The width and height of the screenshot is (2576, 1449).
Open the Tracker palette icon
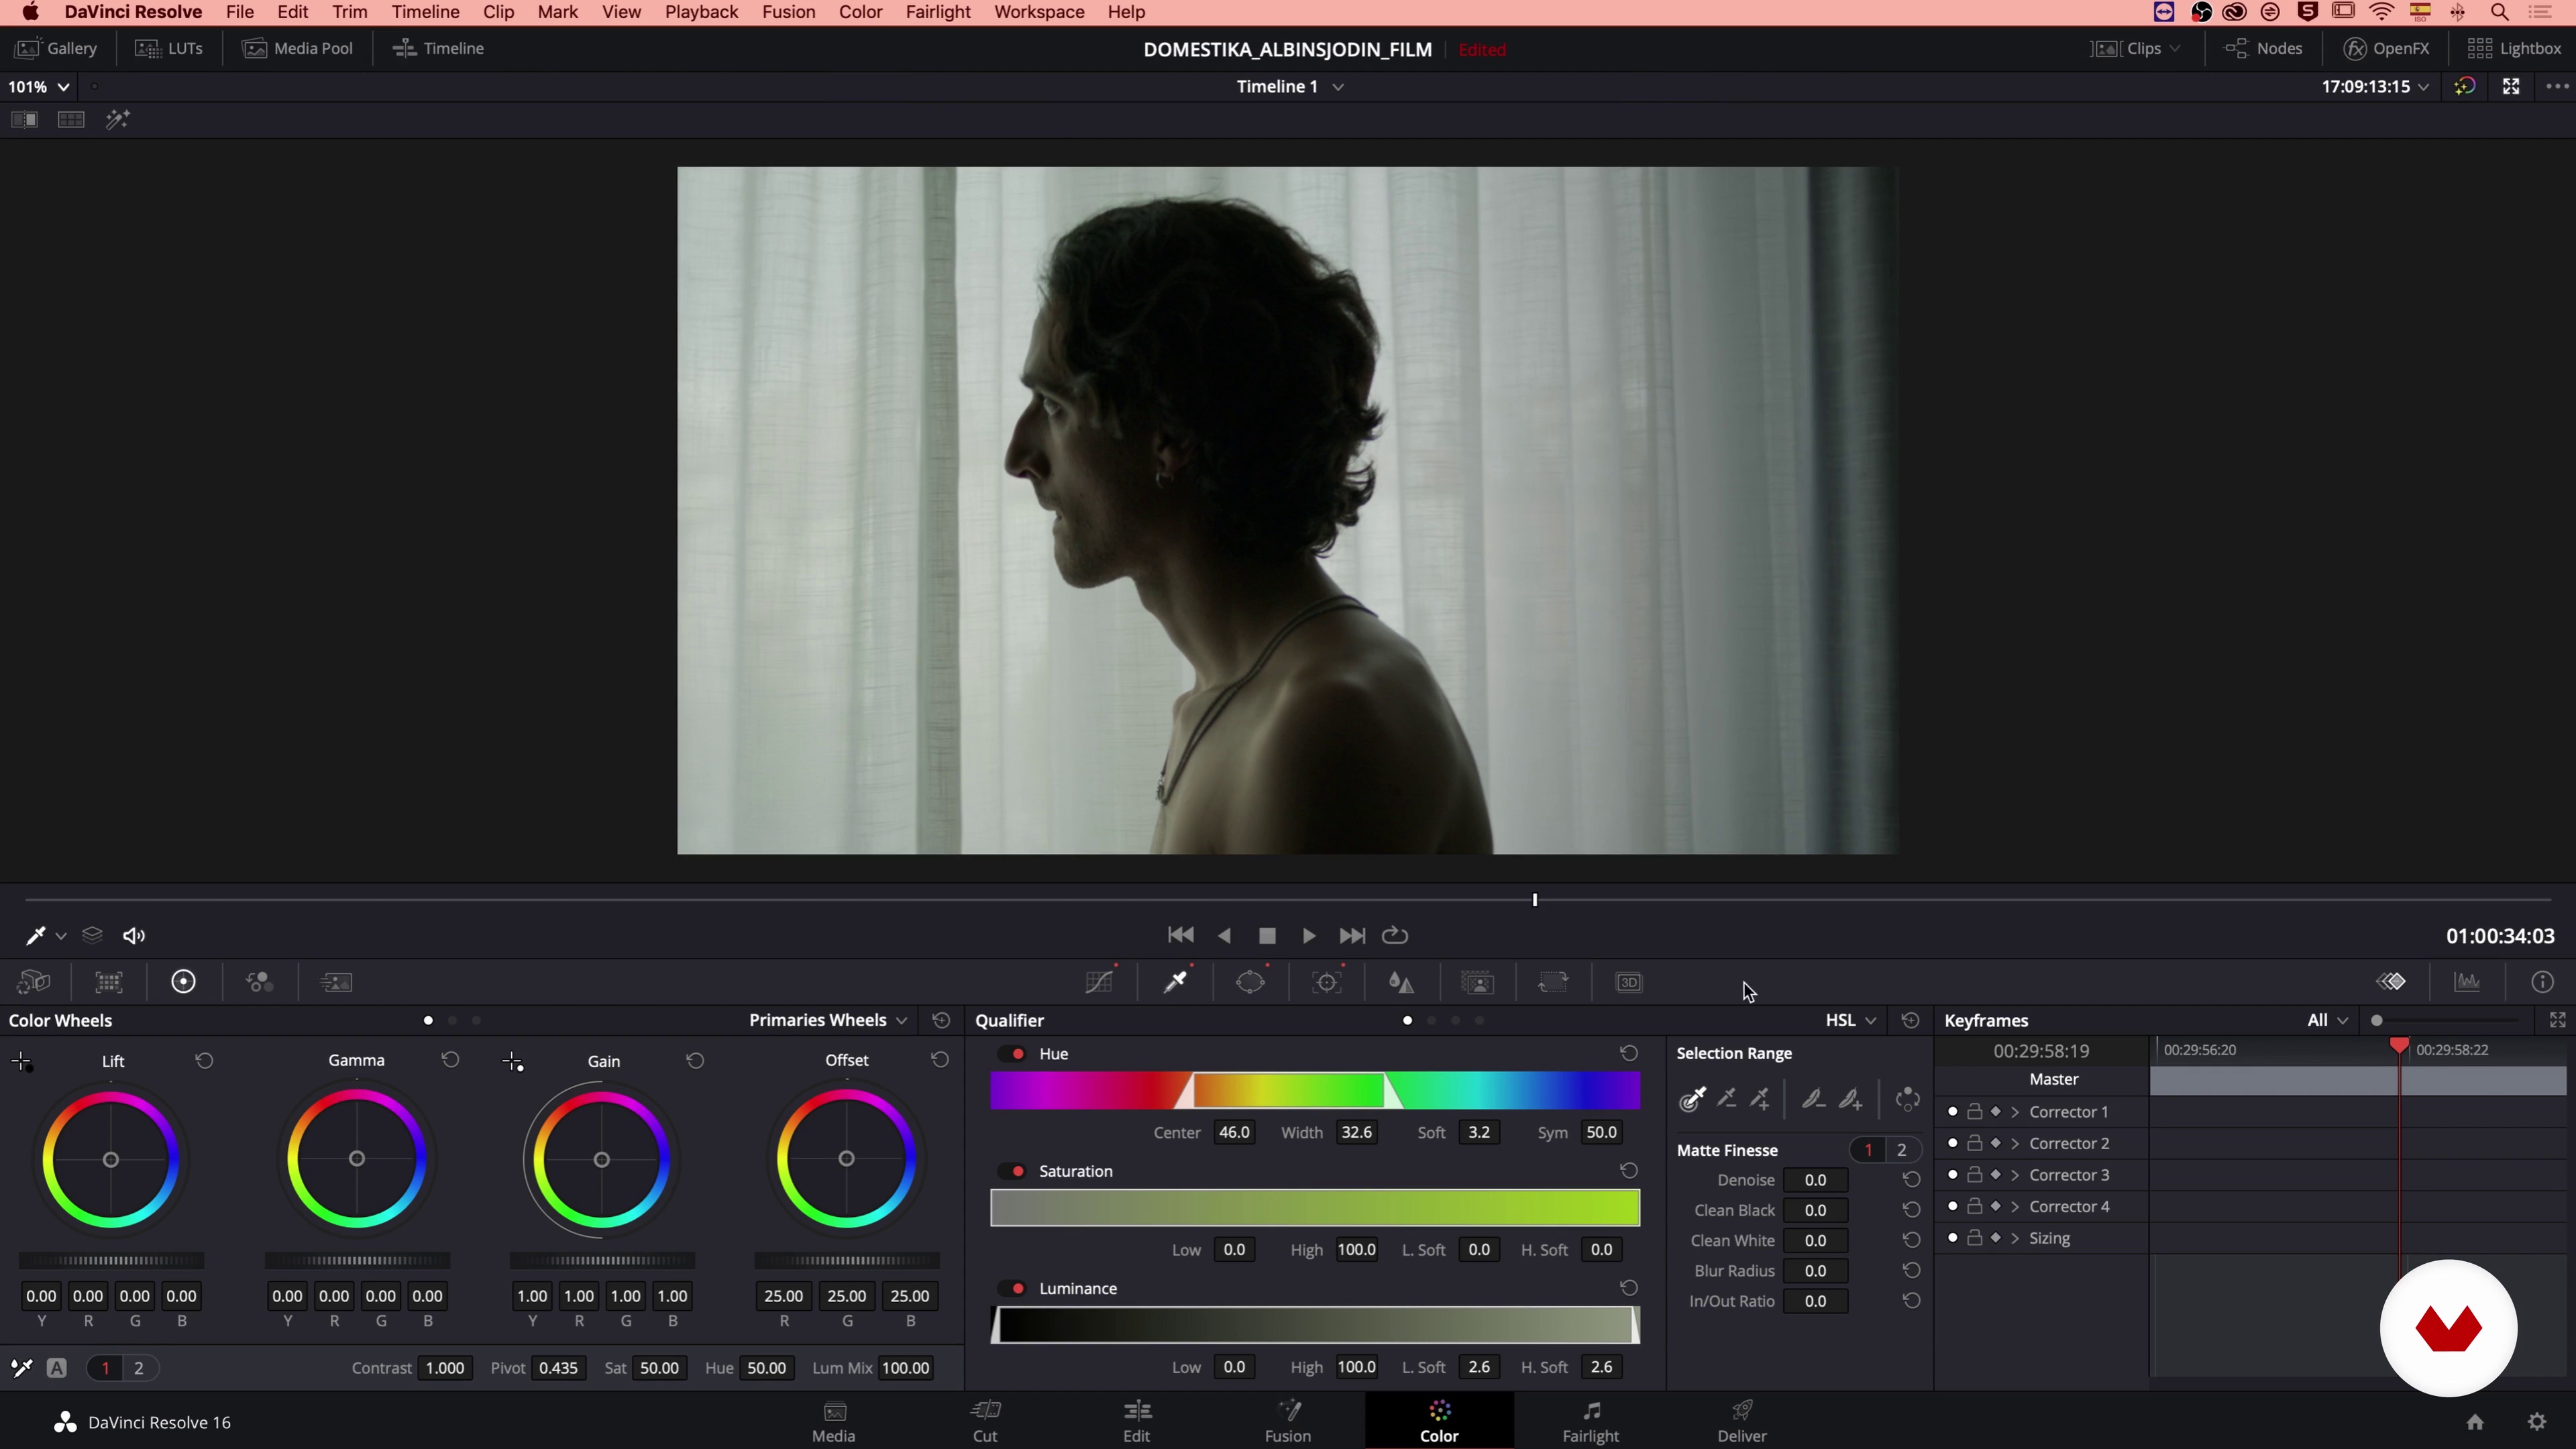[1327, 982]
